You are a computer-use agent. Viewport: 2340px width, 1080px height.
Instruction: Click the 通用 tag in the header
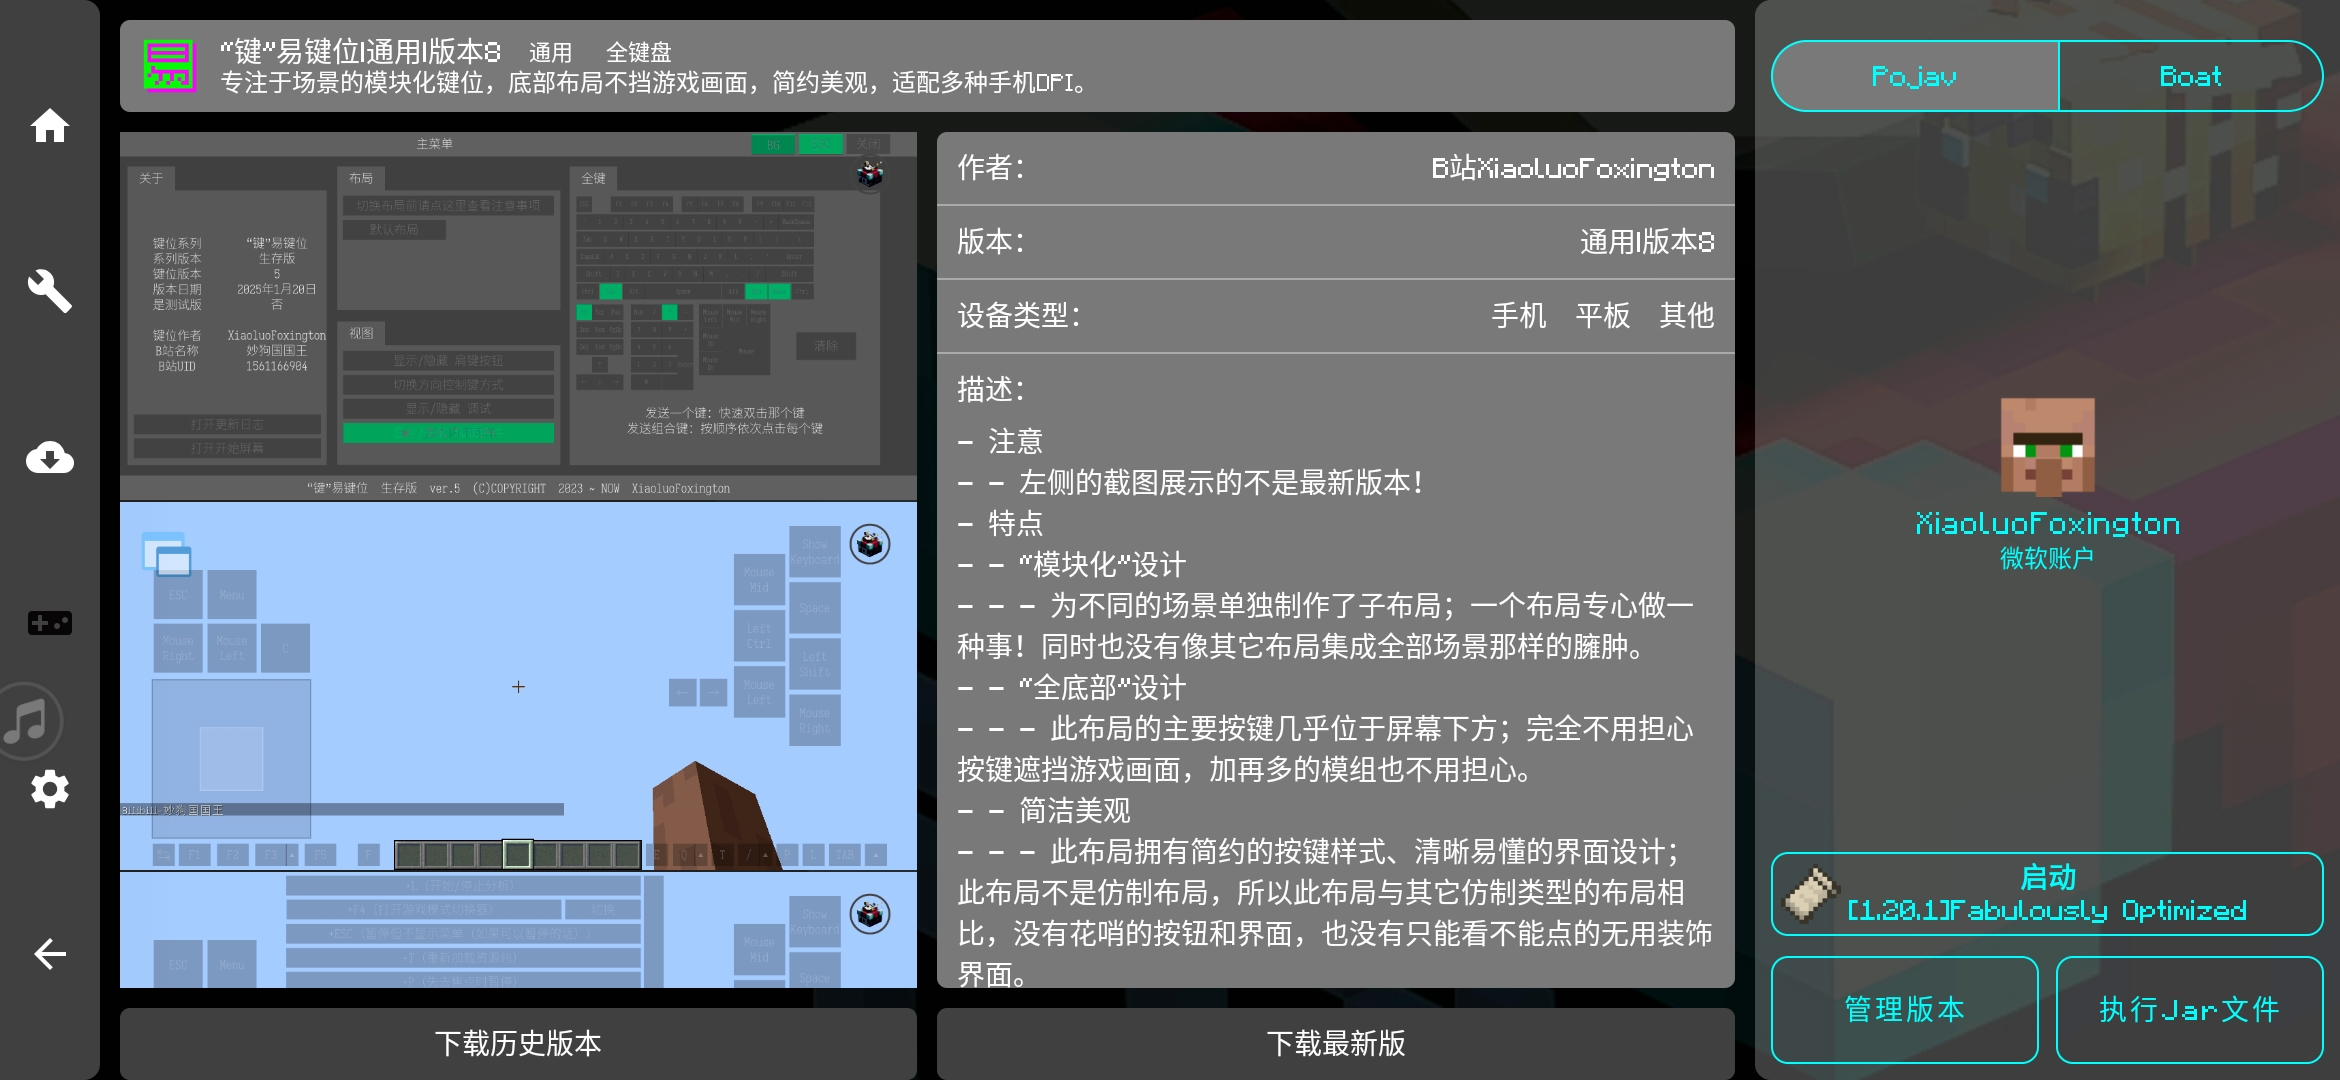550,52
